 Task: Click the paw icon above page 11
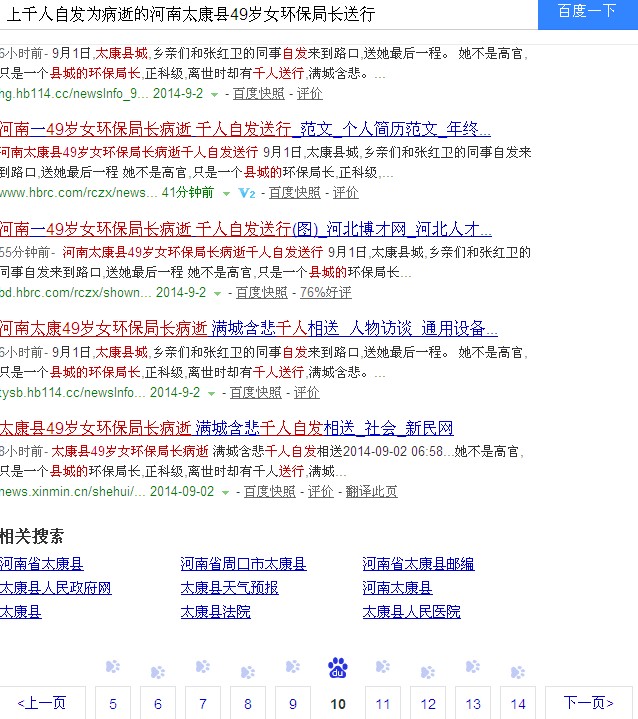point(383,666)
